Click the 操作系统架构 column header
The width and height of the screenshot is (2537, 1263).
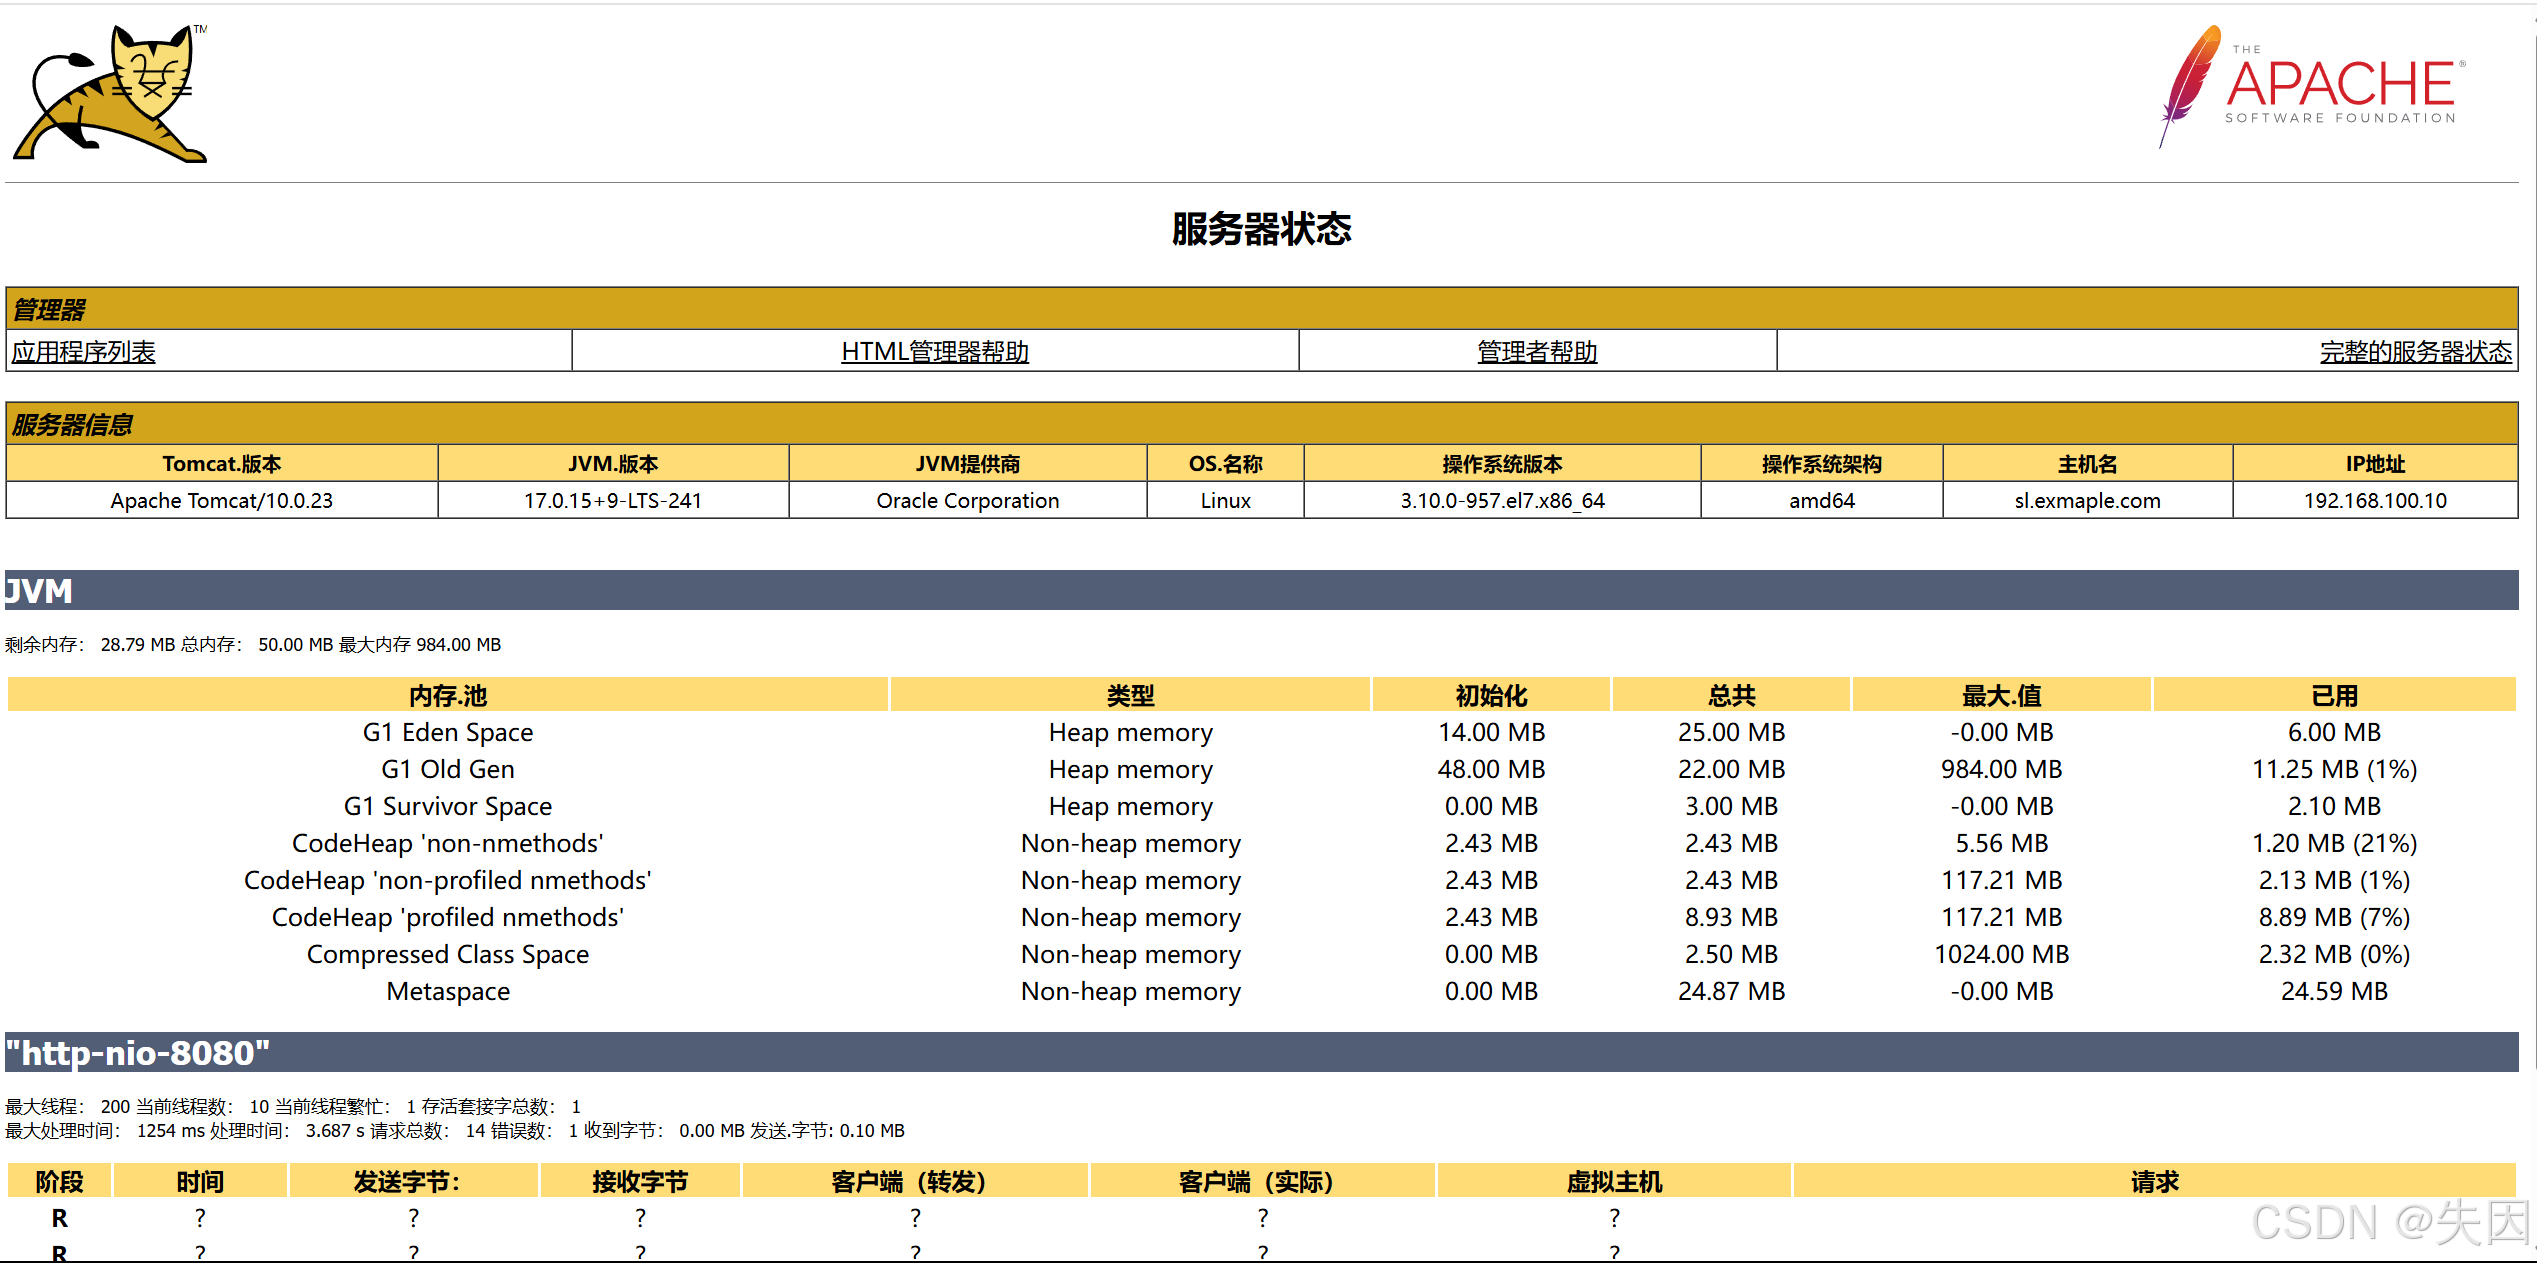(x=1821, y=464)
